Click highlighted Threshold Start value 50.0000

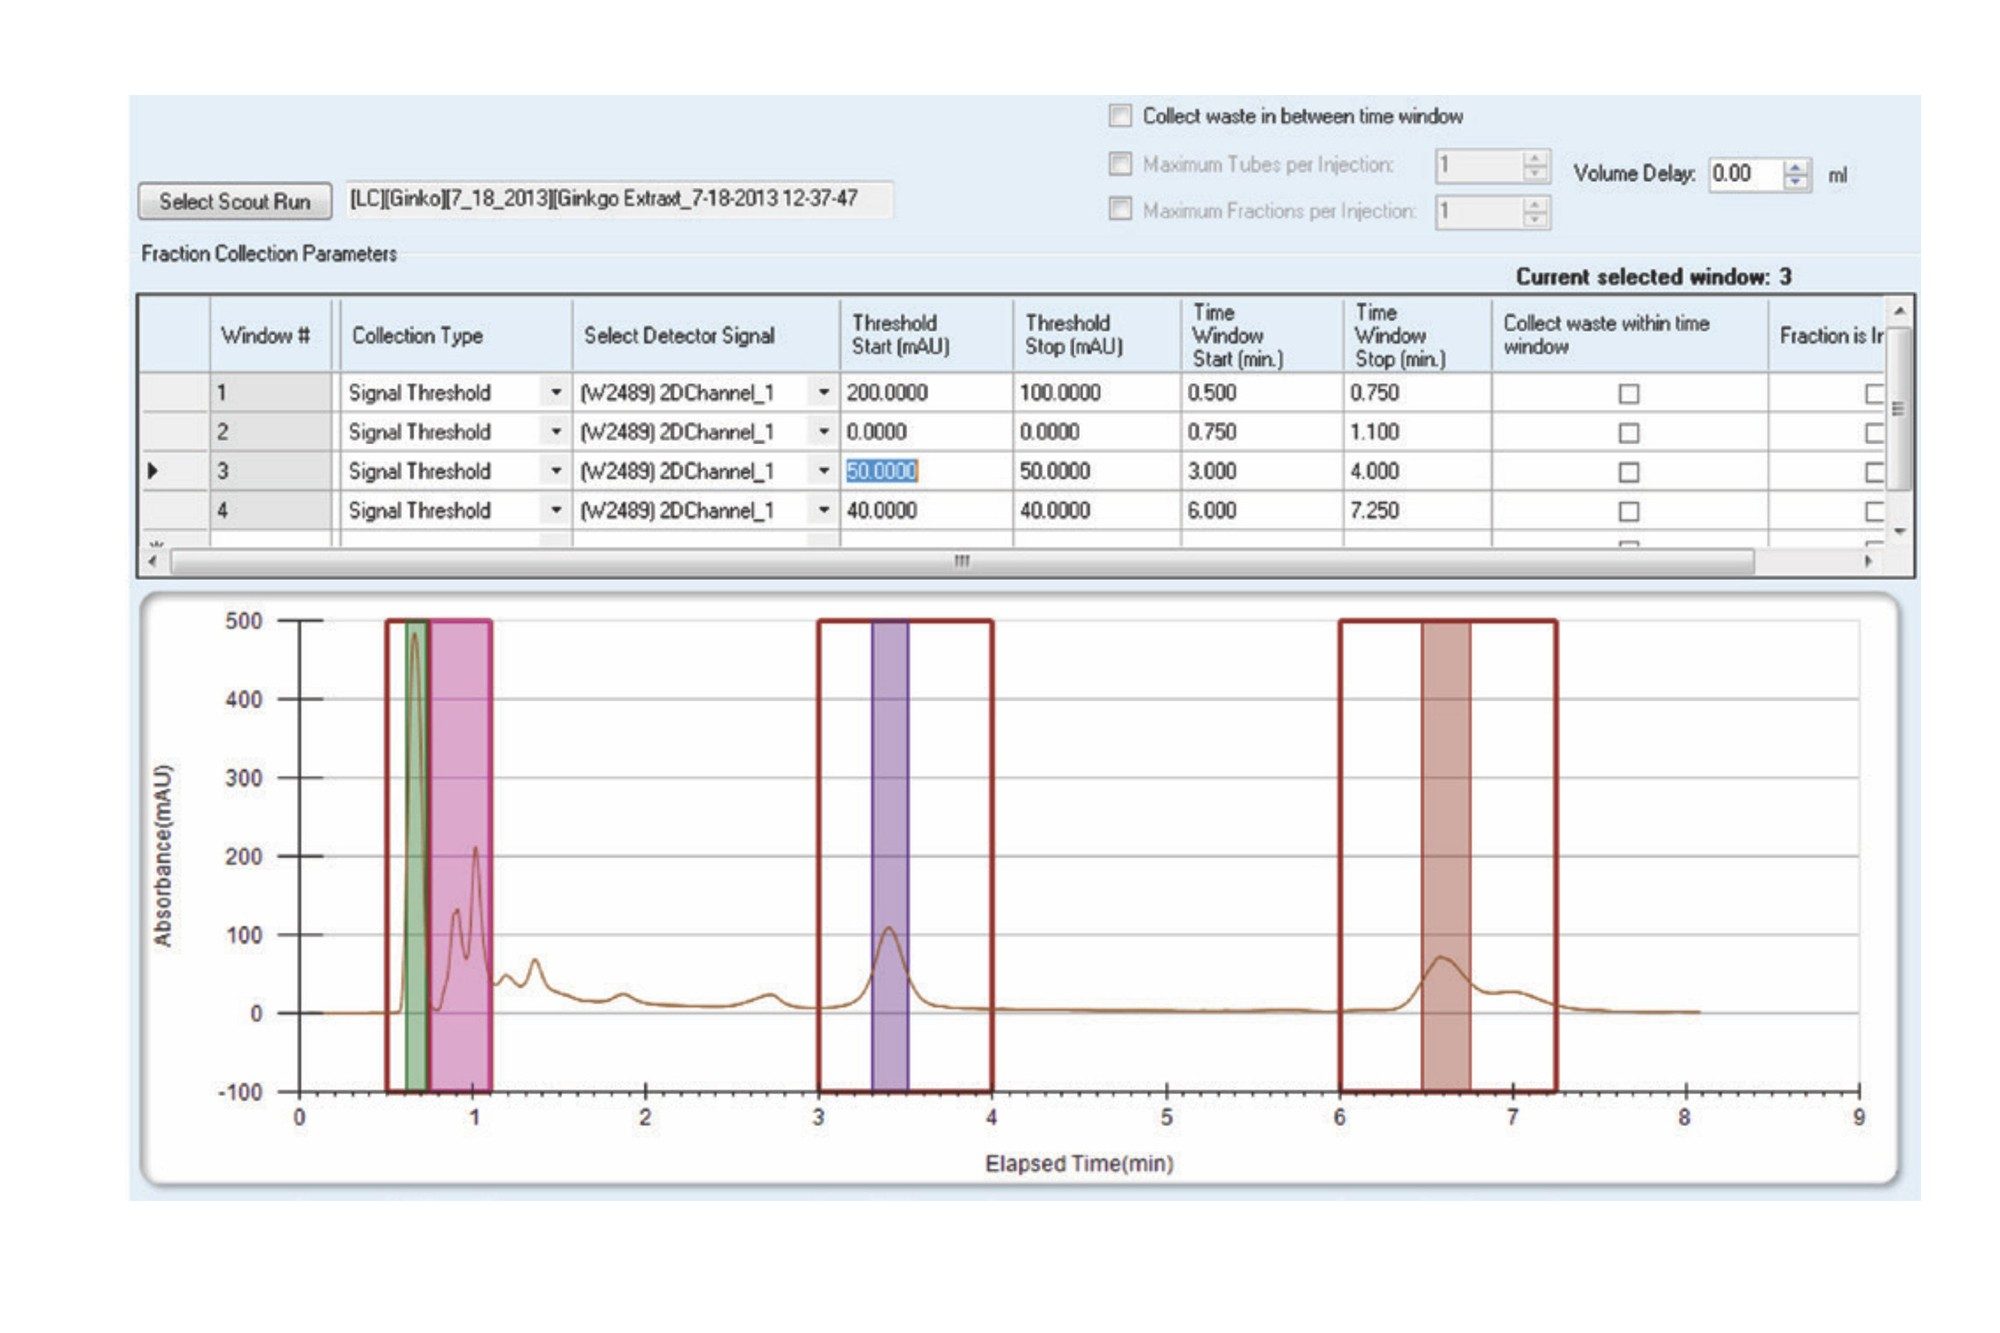click(882, 471)
